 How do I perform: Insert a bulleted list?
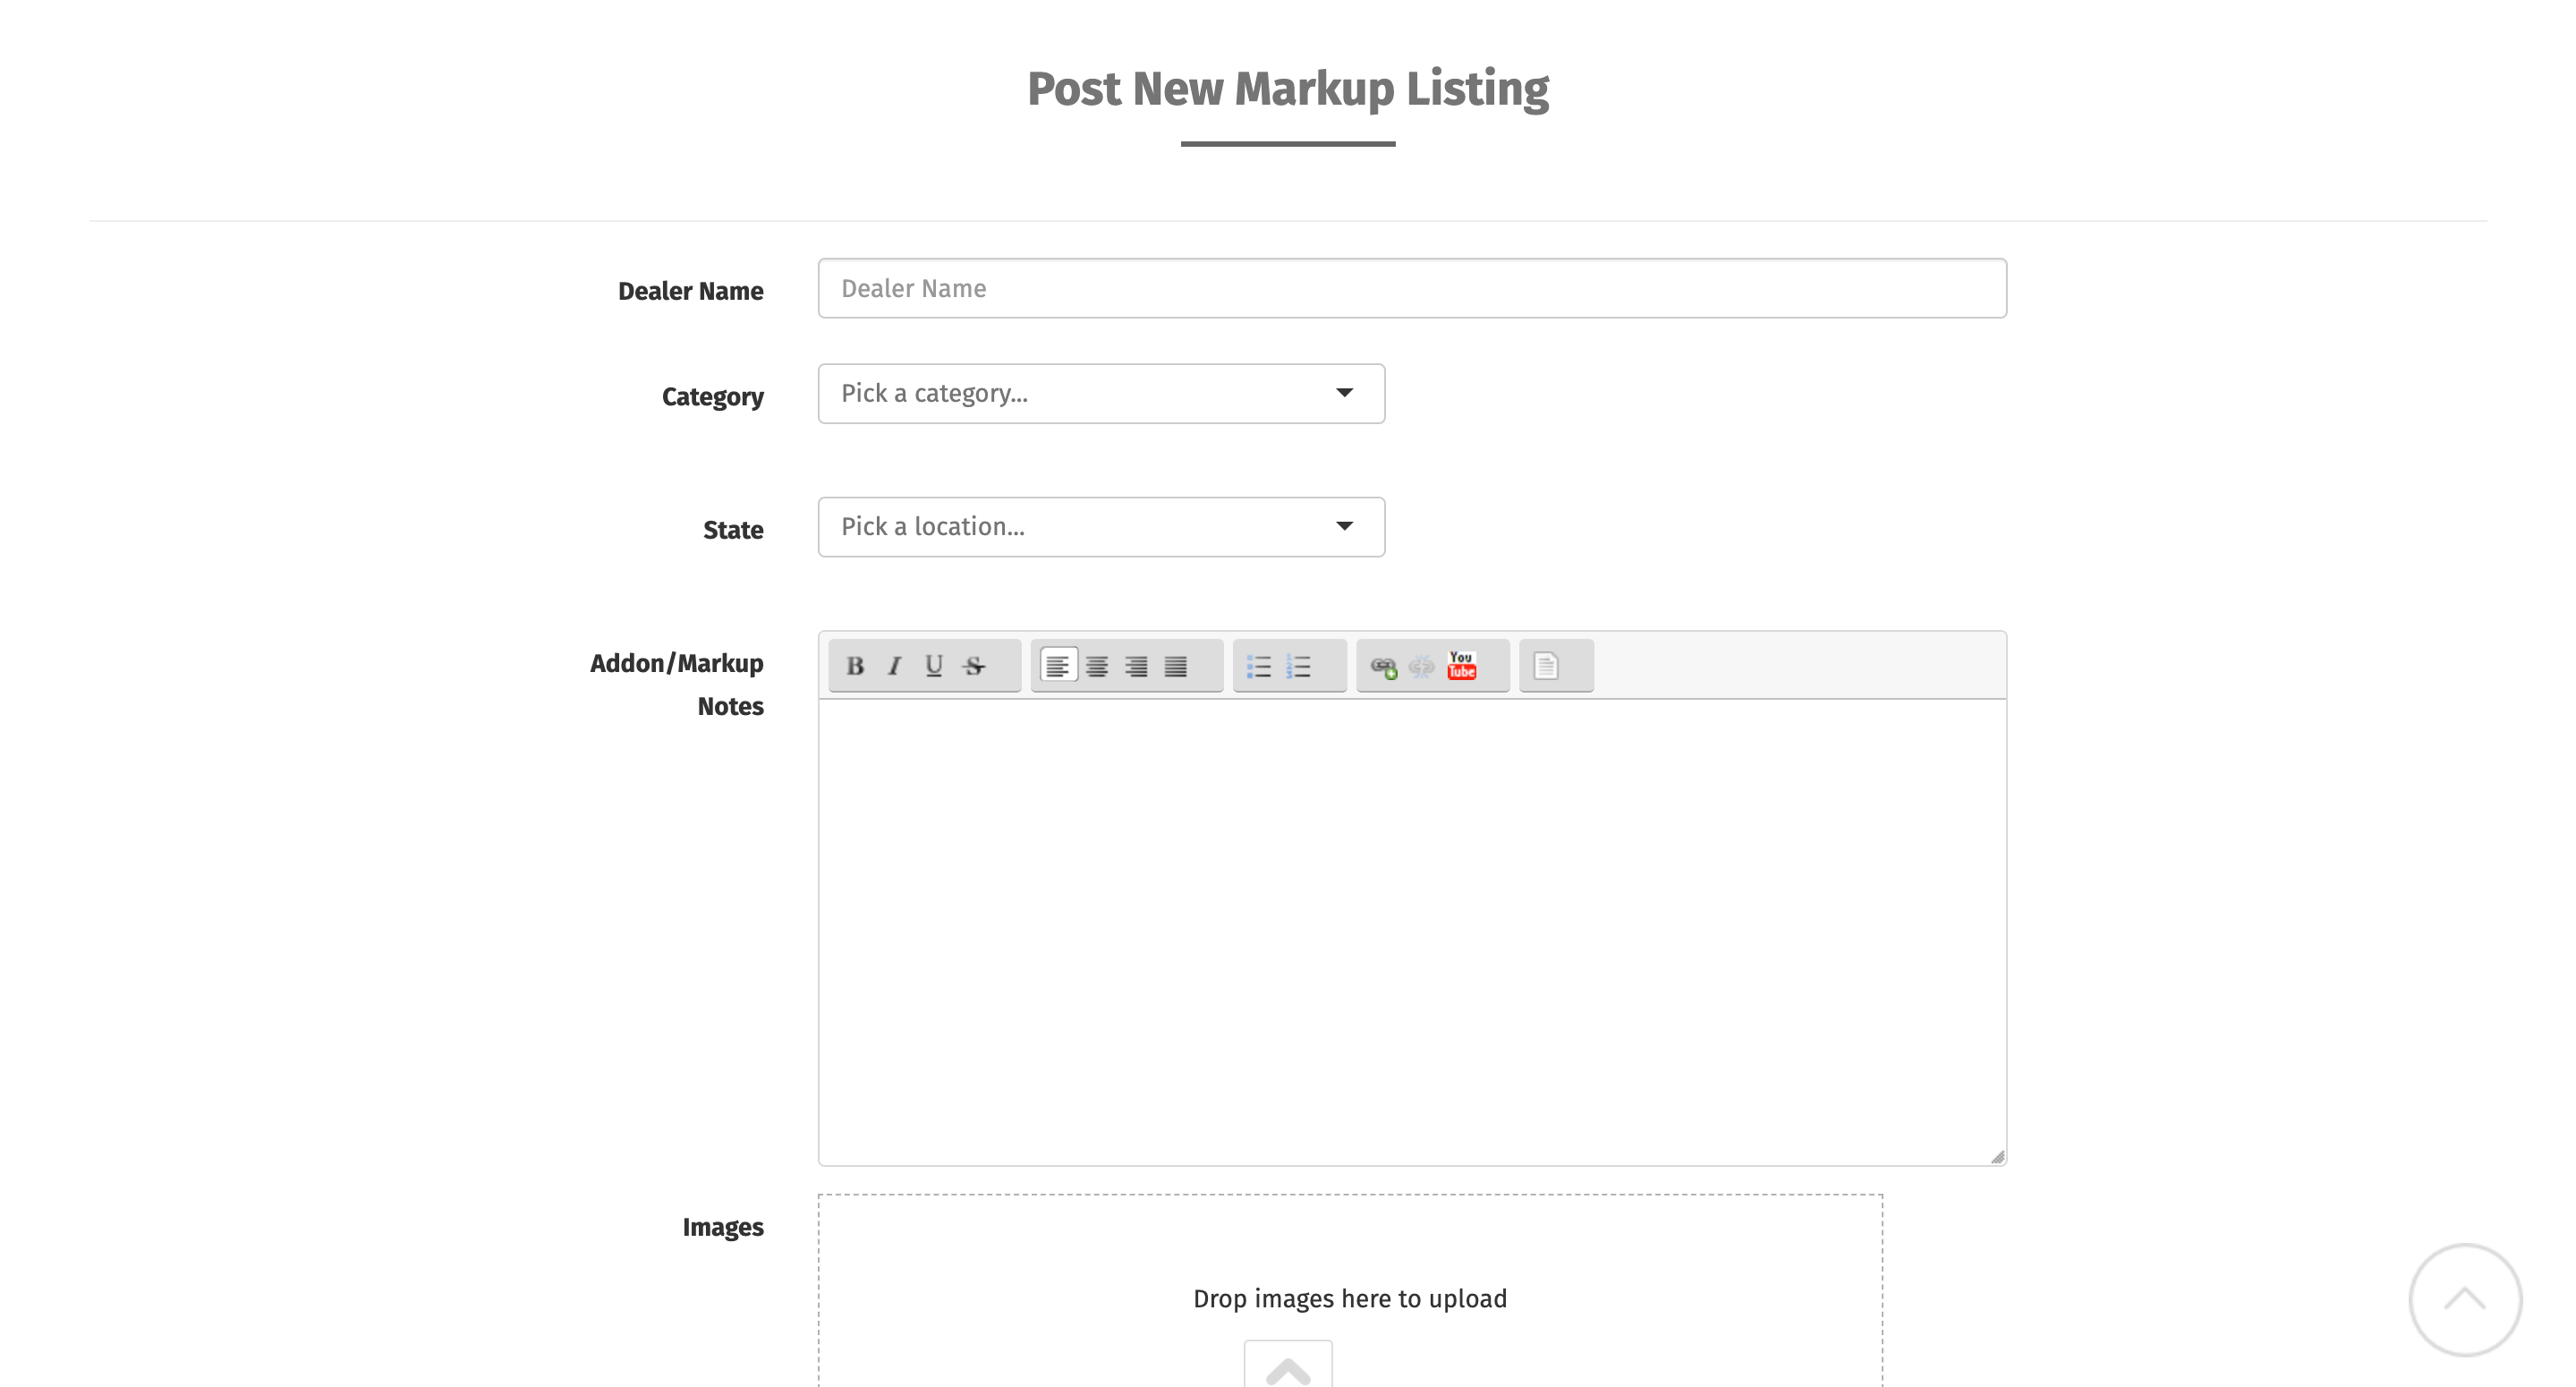pos(1259,666)
